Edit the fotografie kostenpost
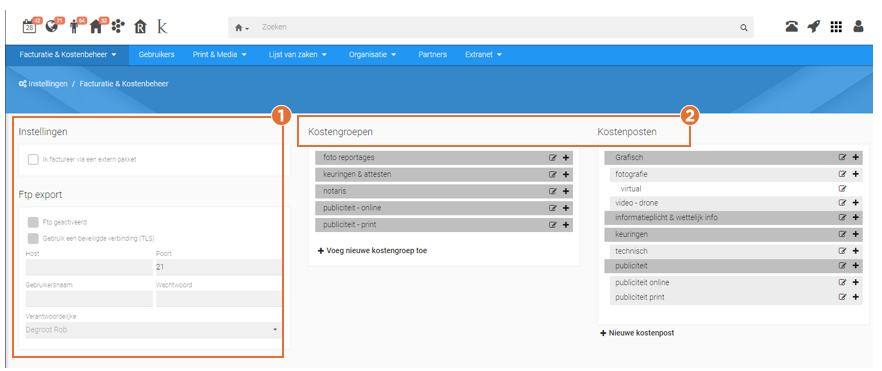882x371 pixels. point(843,174)
